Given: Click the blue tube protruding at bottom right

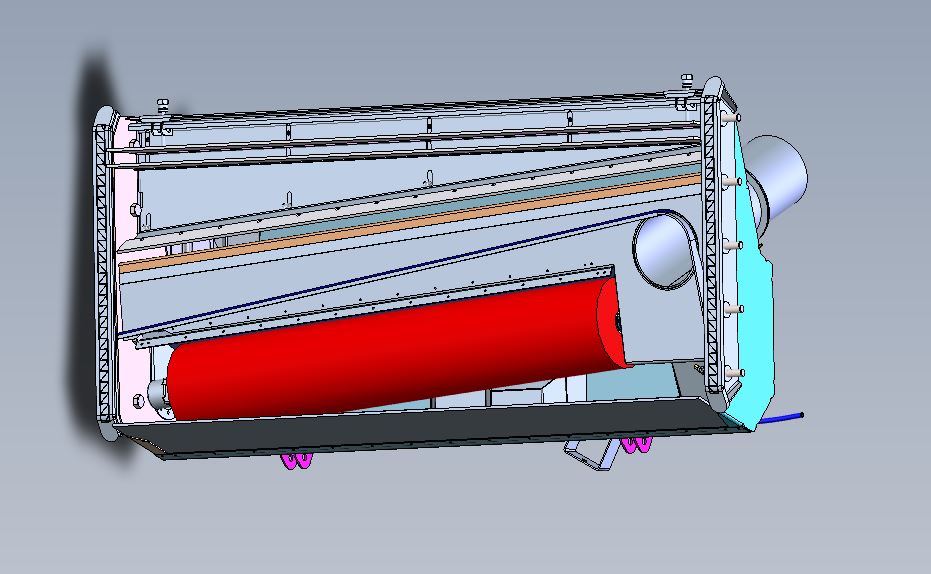Looking at the screenshot, I should [x=782, y=418].
